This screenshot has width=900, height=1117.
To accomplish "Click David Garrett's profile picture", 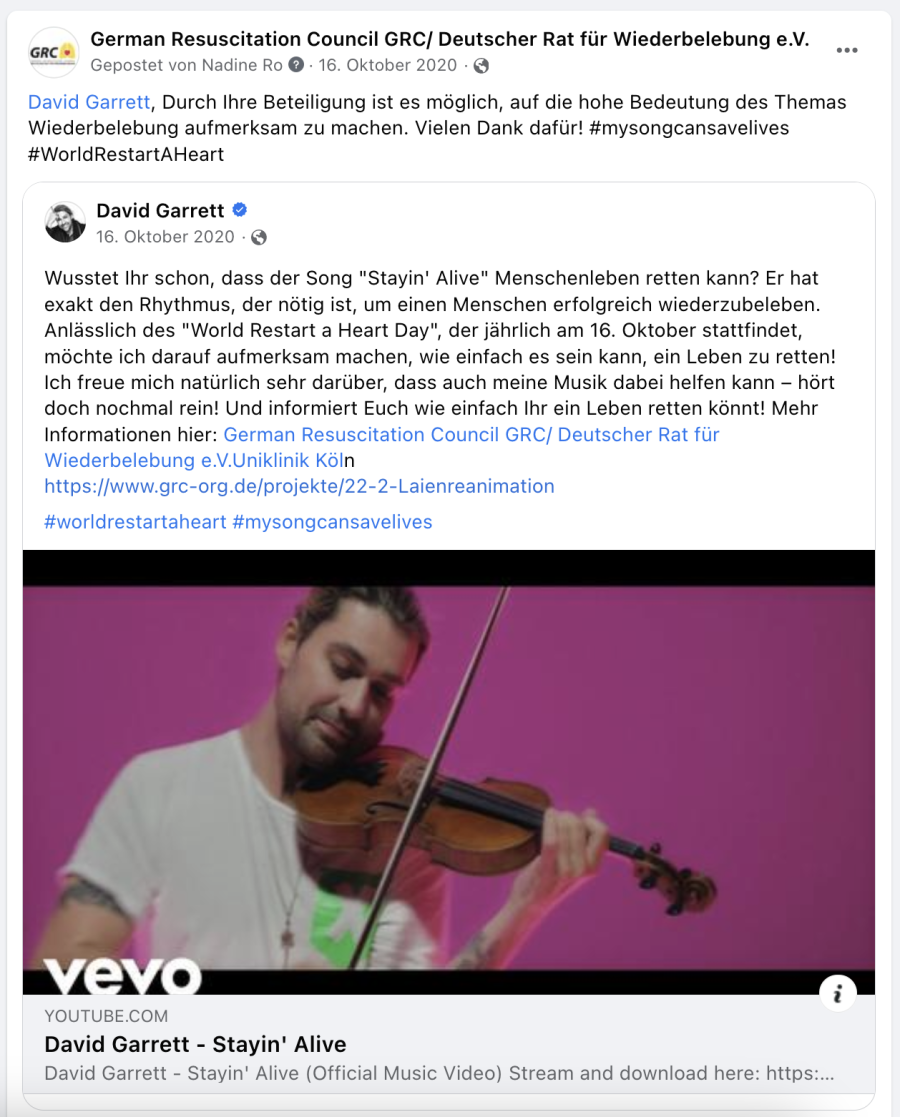I will (x=65, y=222).
